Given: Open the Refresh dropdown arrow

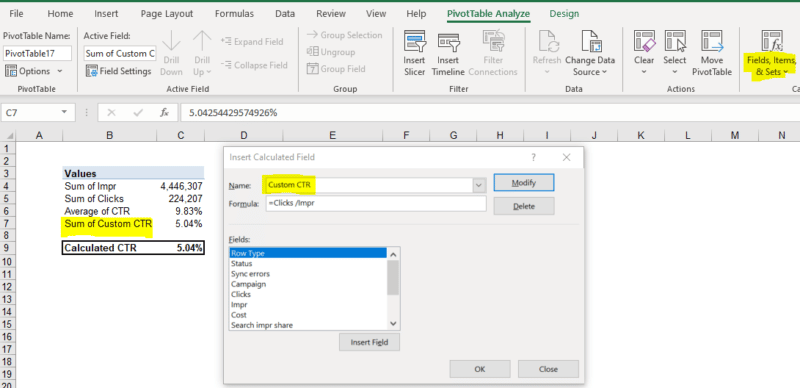Looking at the screenshot, I should [546, 72].
